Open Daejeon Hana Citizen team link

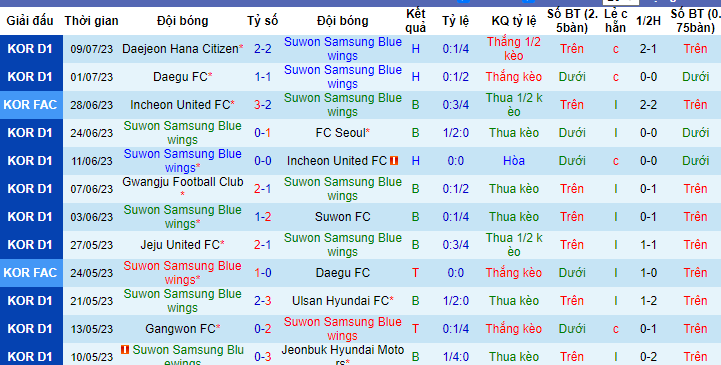coord(180,49)
